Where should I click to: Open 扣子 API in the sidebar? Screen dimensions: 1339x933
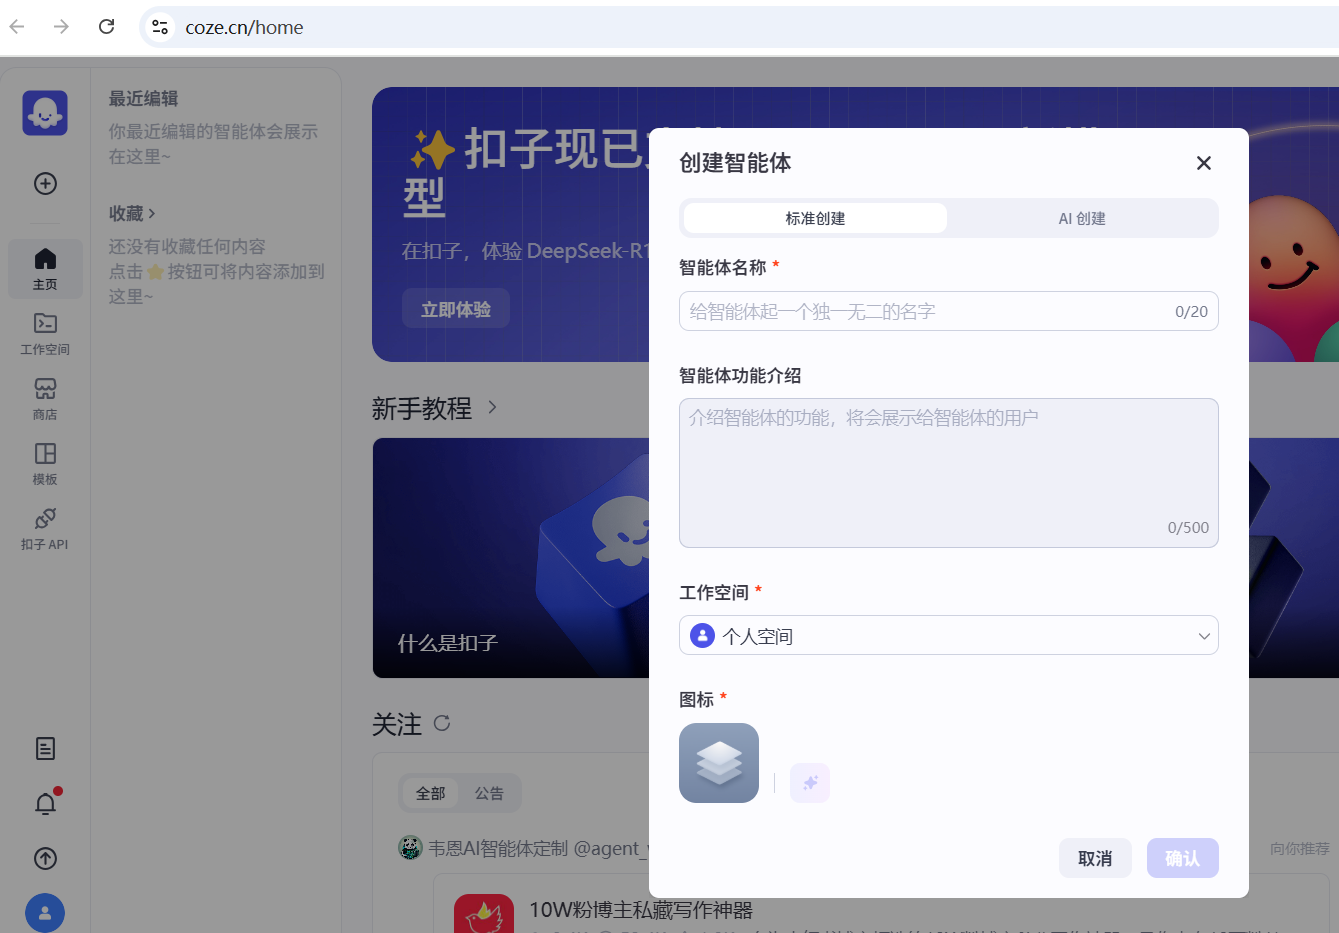tap(45, 529)
